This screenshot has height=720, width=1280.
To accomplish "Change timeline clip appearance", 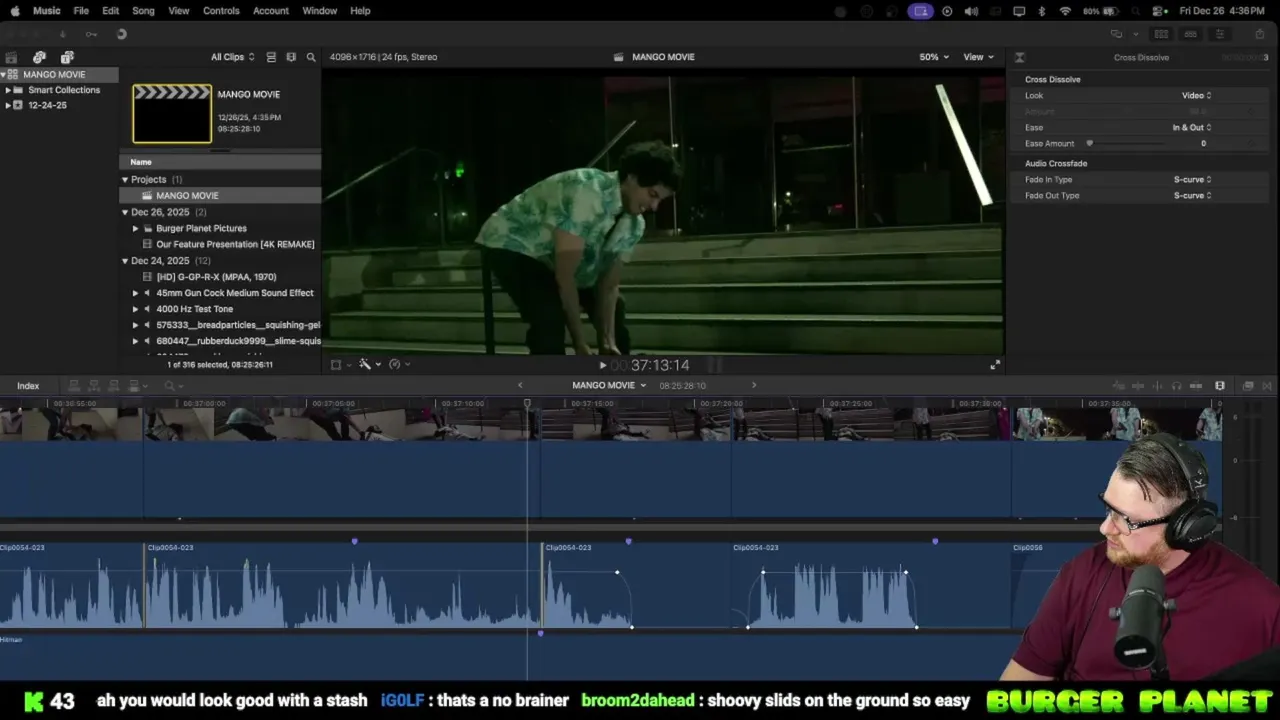I will coord(1220,386).
